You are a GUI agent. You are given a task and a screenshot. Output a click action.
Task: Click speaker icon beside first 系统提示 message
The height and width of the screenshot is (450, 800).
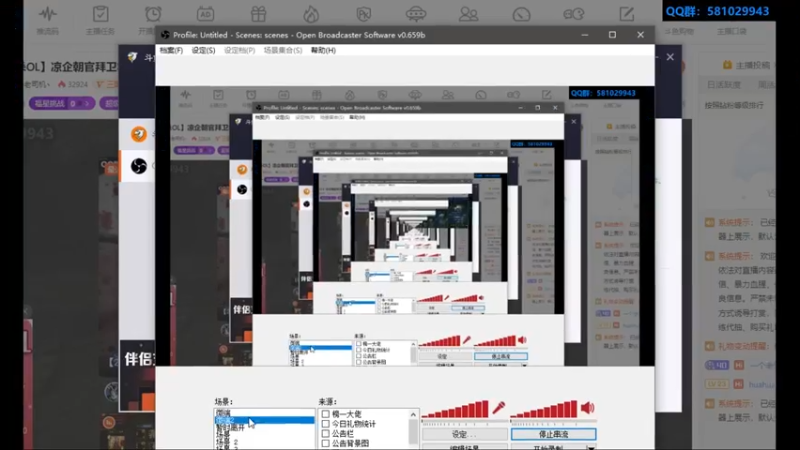[x=710, y=222]
